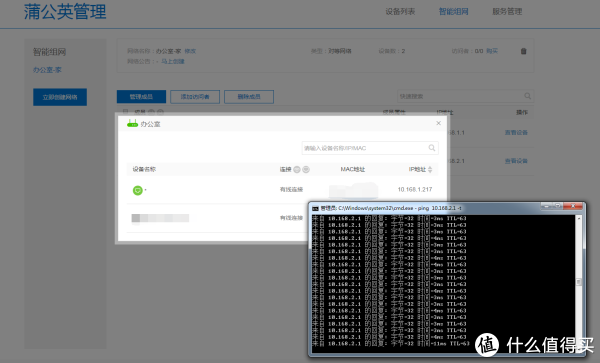This screenshot has width=600, height=363.
Task: Click the green shield device icon
Action: 137,190
